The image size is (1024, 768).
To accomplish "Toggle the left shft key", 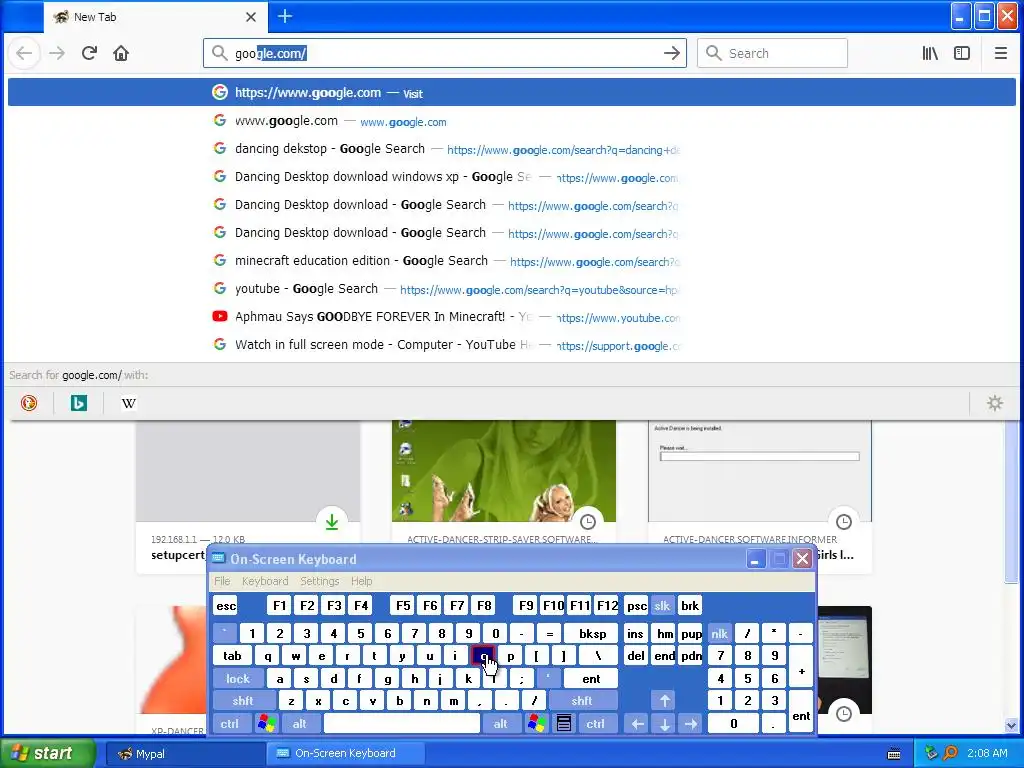I will tap(243, 701).
